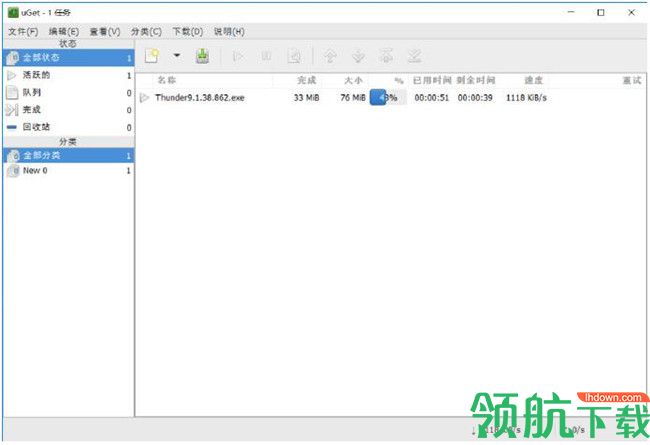650x445 pixels.
Task: Select 全部分类 in the category list
Action: click(69, 156)
